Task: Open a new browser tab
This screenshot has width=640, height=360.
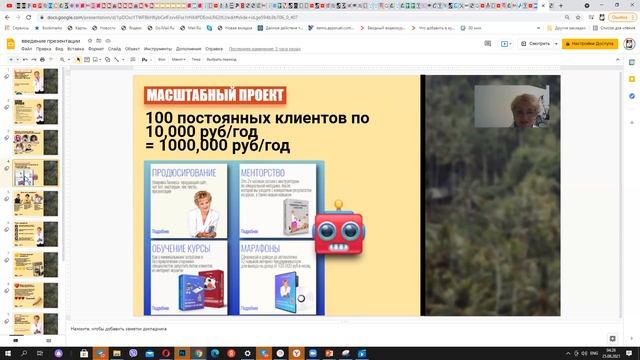Action: coord(561,6)
